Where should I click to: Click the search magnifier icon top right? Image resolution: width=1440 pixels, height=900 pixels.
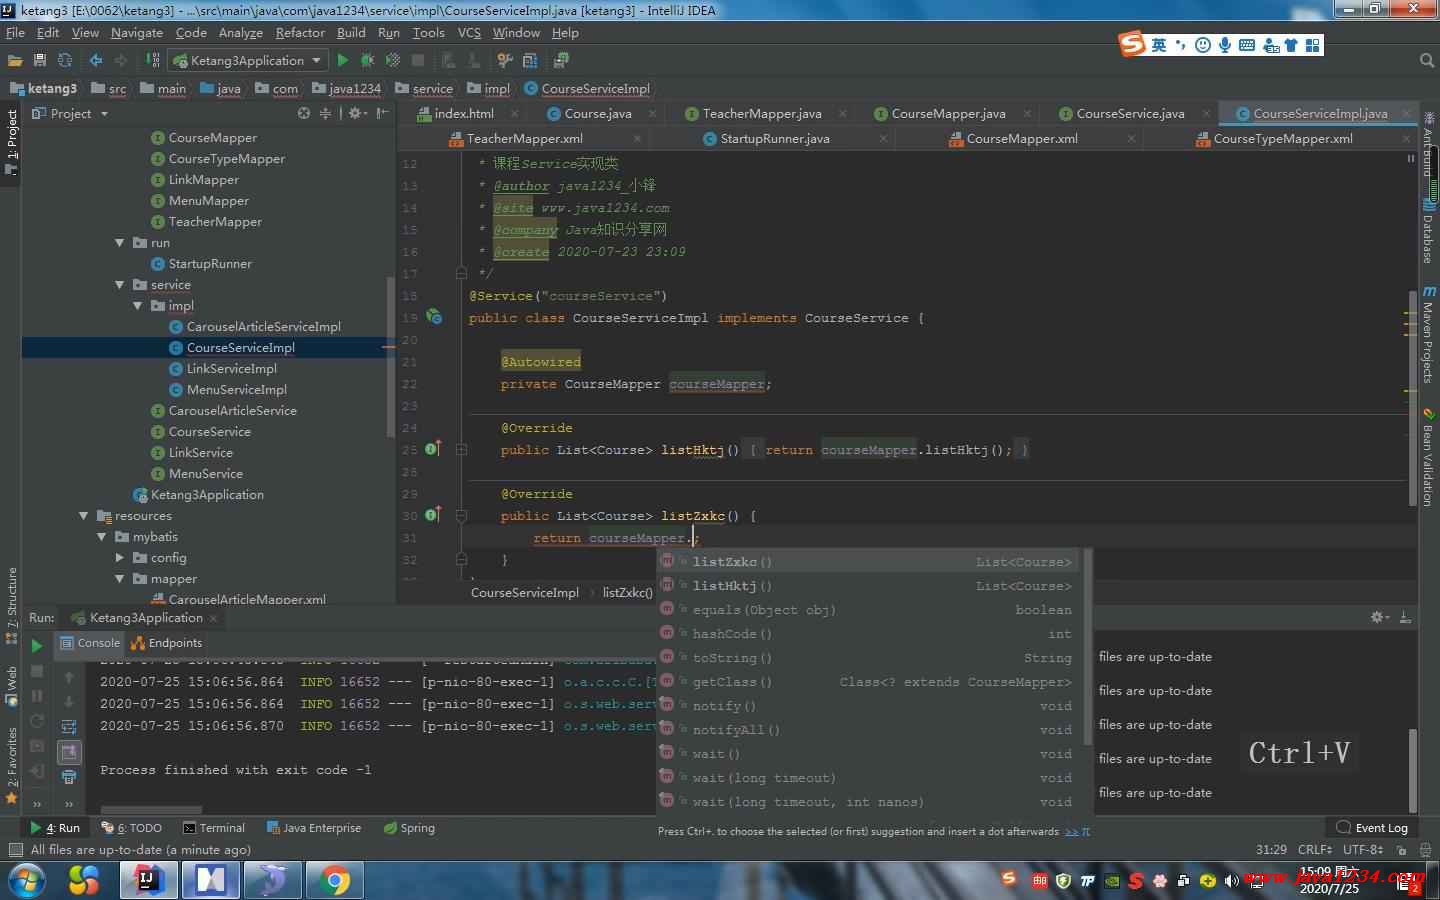[1427, 60]
